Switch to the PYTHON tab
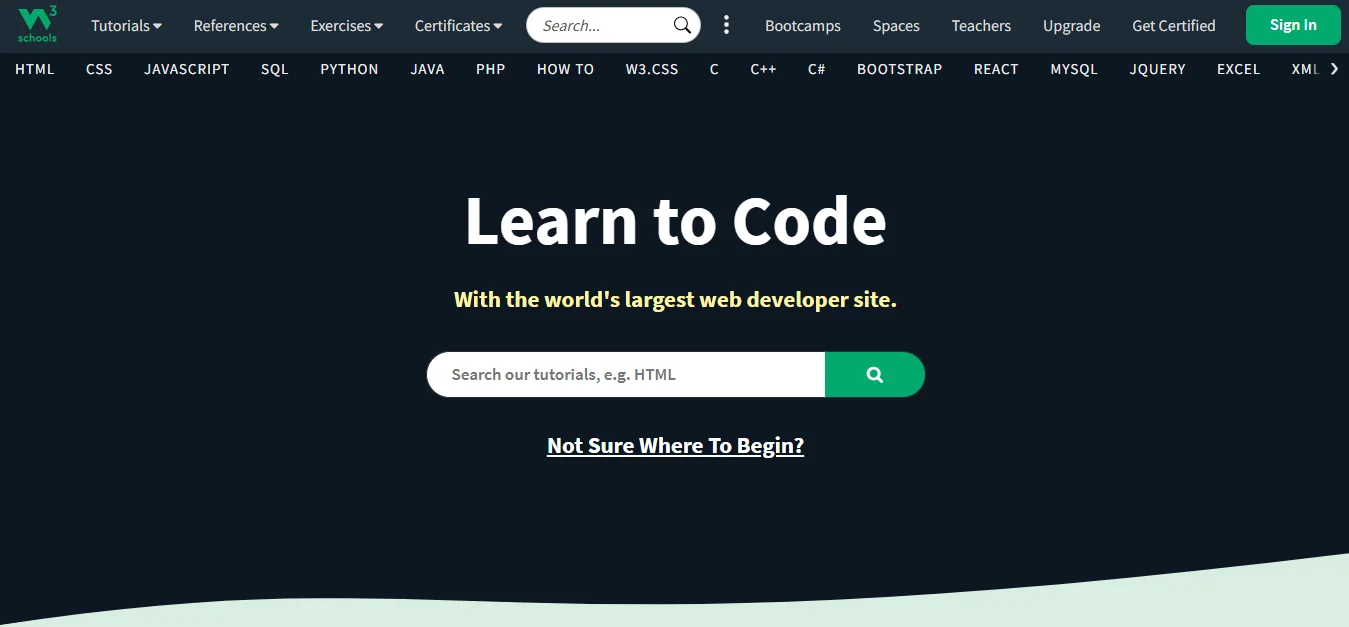Viewport: 1349px width, 627px height. (x=348, y=69)
